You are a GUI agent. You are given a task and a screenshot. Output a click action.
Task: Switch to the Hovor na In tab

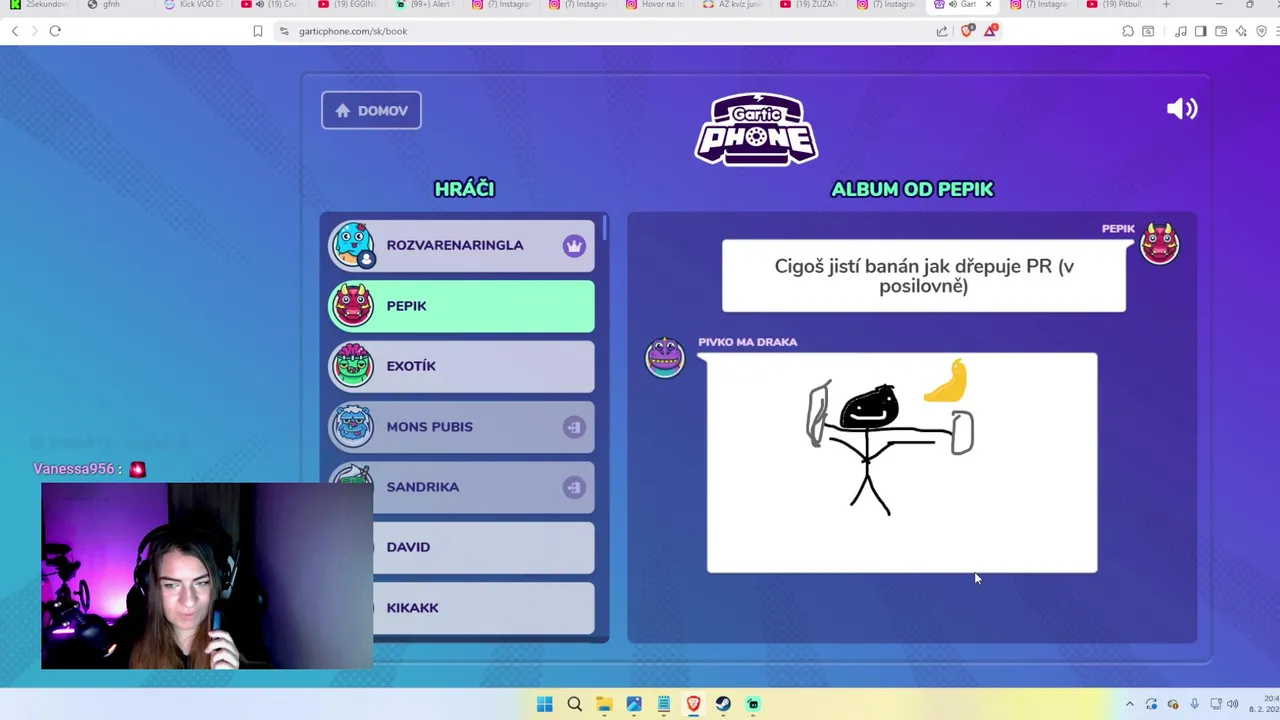[655, 5]
